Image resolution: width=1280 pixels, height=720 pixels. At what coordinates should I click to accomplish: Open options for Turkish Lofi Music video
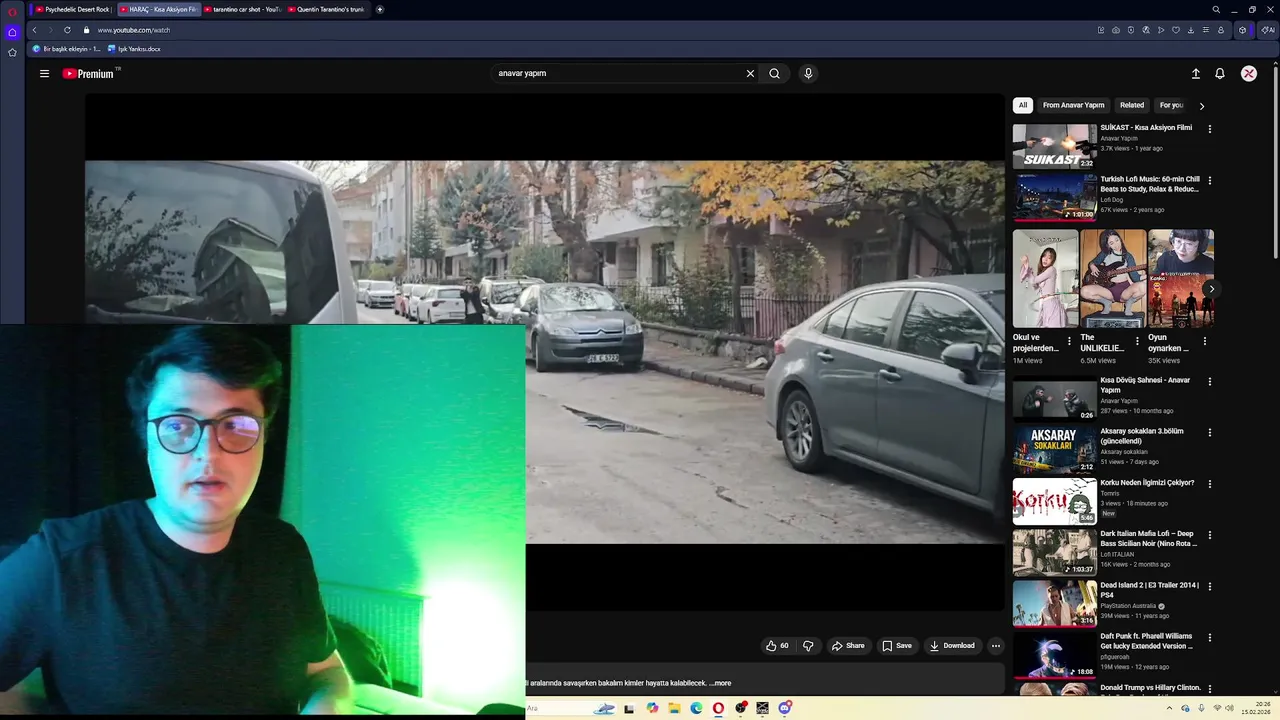[x=1210, y=181]
